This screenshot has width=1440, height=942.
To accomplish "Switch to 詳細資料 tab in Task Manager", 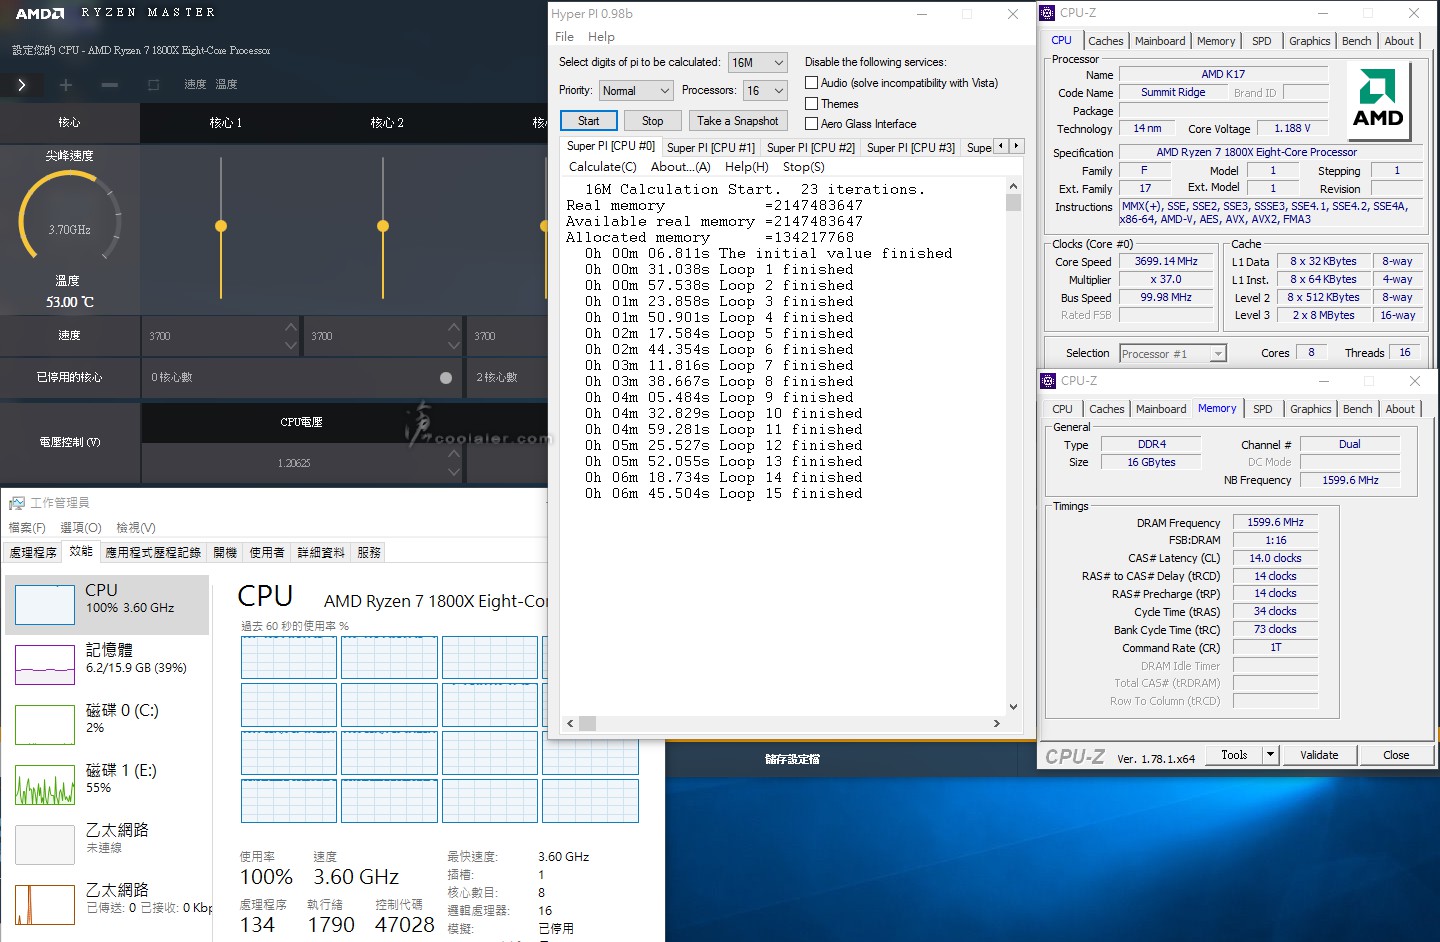I will tap(321, 553).
